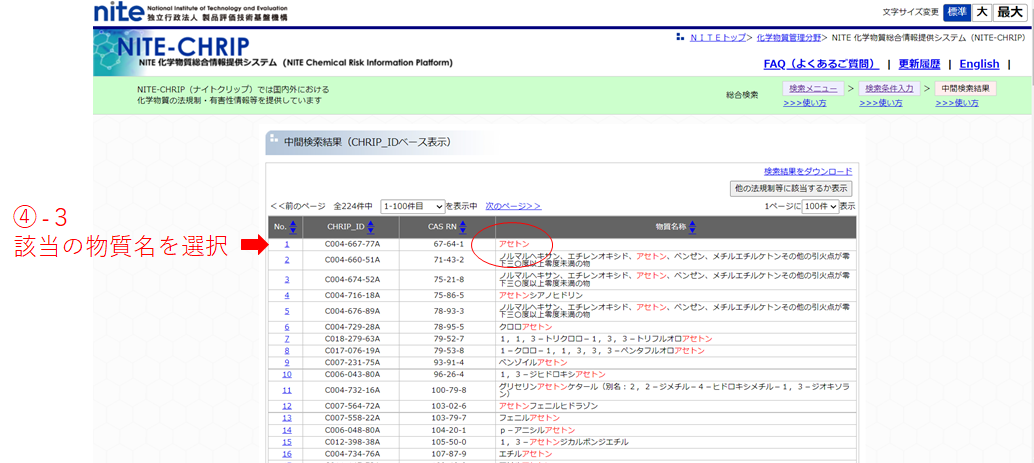The width and height of the screenshot is (1034, 463).
Task: Click the <<前のページ label
Action: coord(297,206)
